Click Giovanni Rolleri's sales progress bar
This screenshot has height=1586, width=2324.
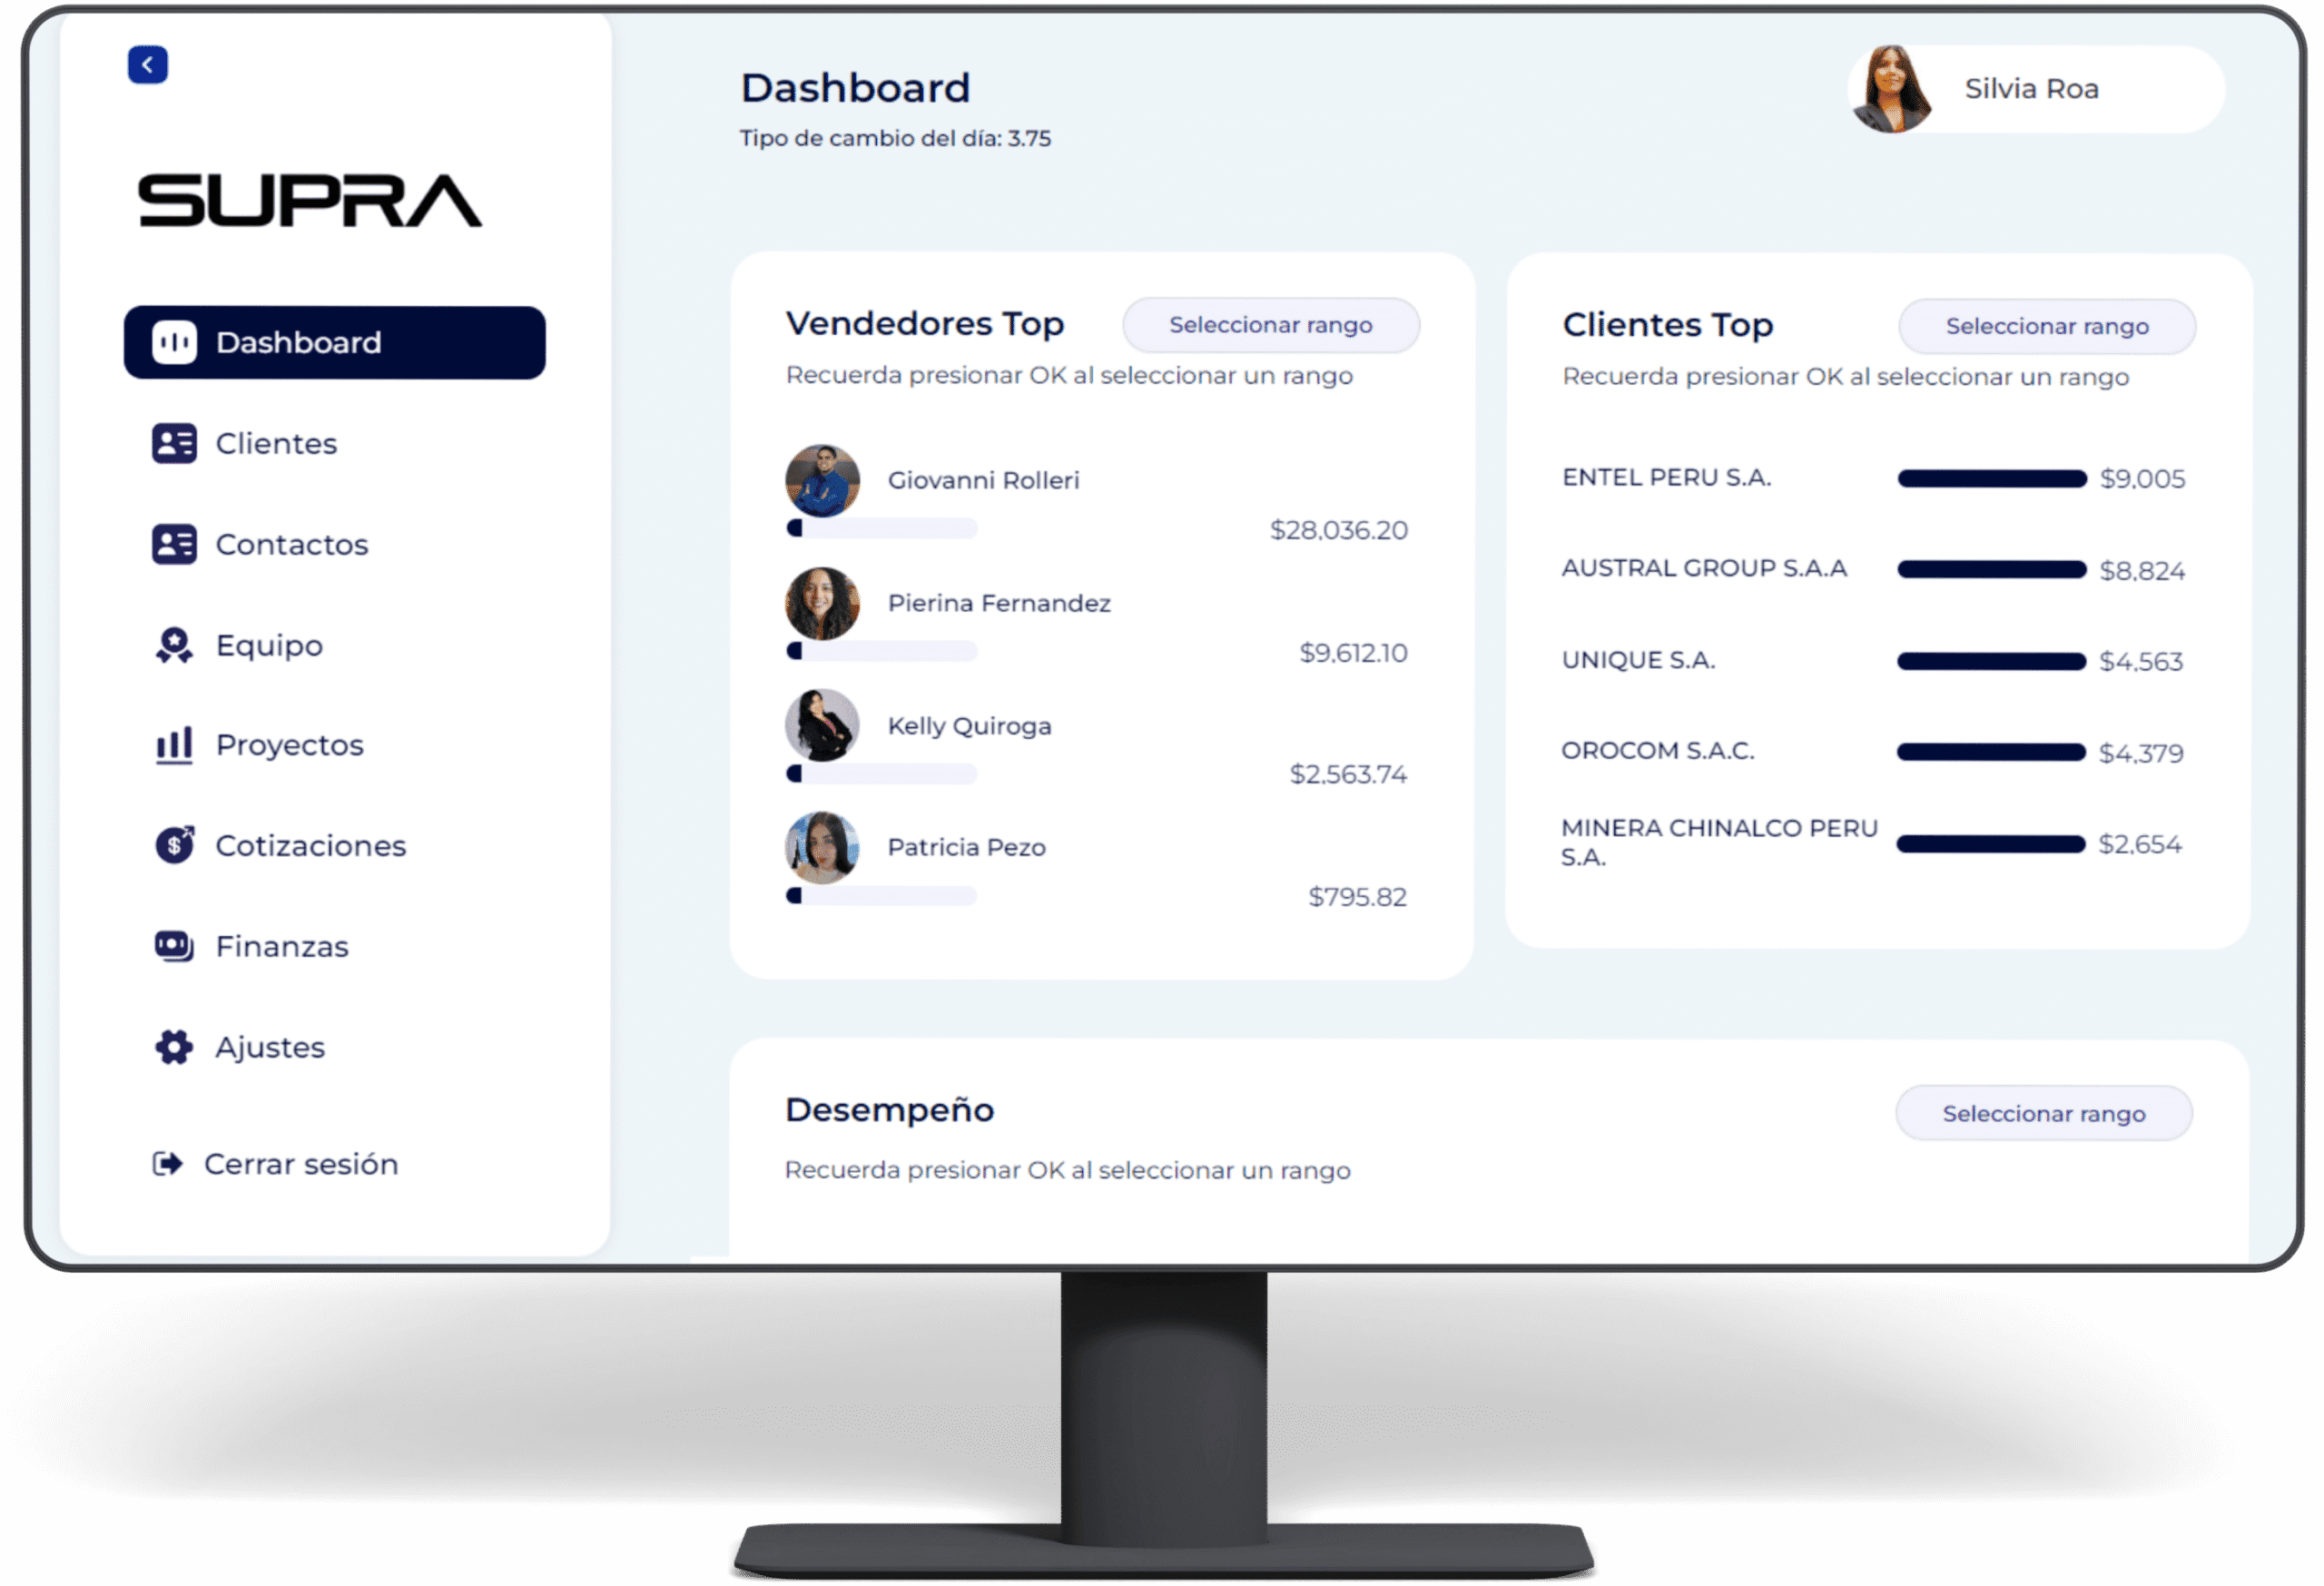881,528
